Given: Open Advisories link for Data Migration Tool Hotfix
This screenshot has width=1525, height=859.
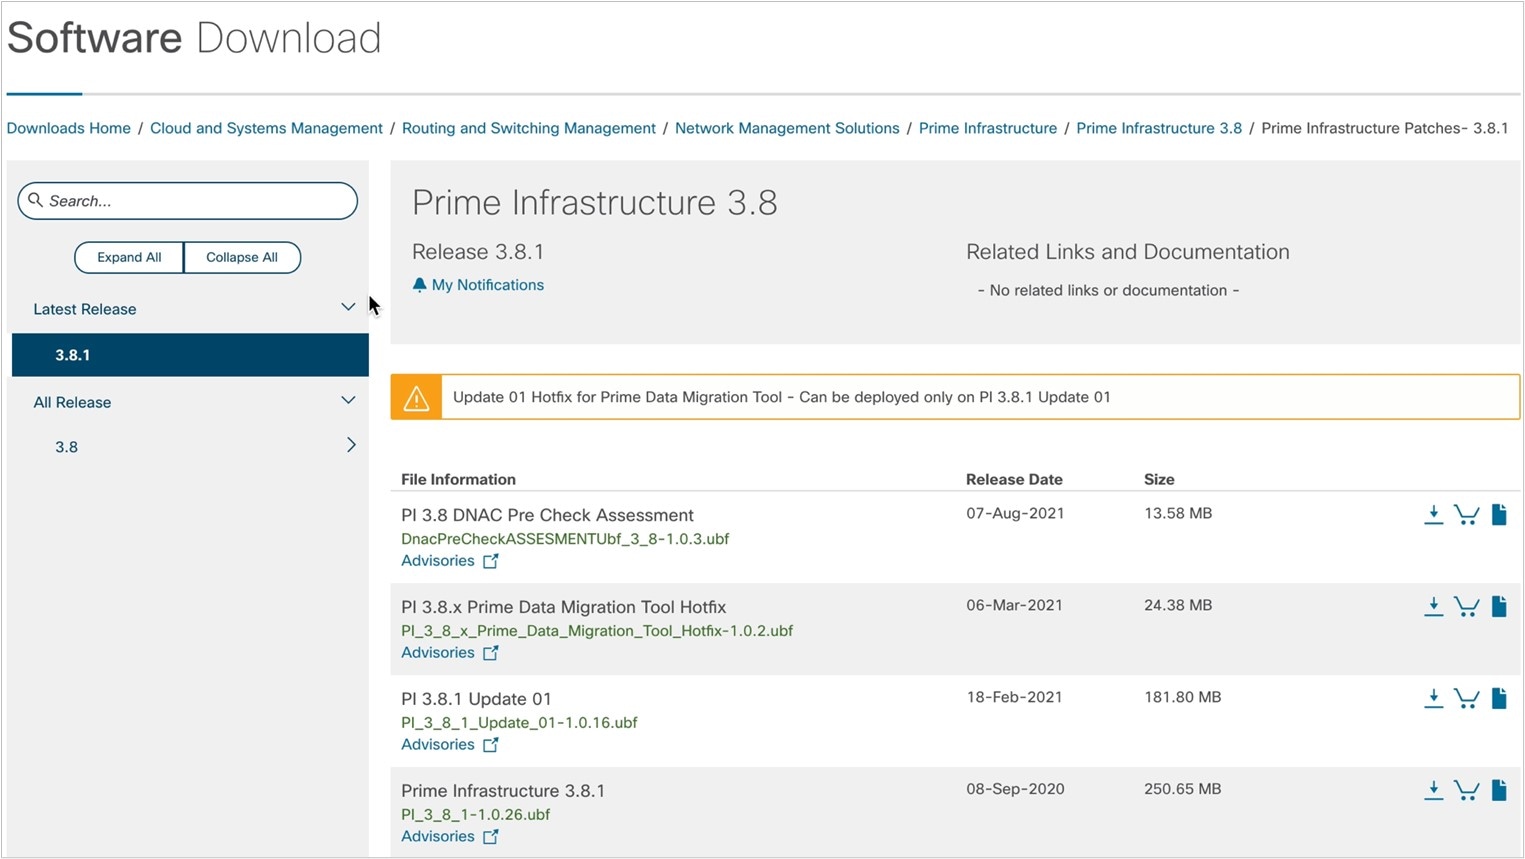Looking at the screenshot, I should pyautogui.click(x=438, y=653).
